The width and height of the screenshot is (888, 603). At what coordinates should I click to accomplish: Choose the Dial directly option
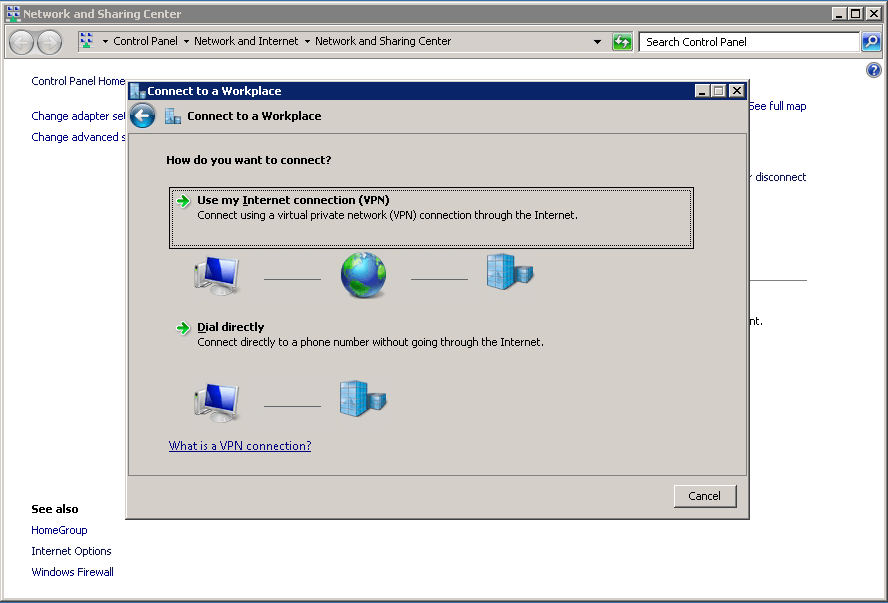(231, 327)
